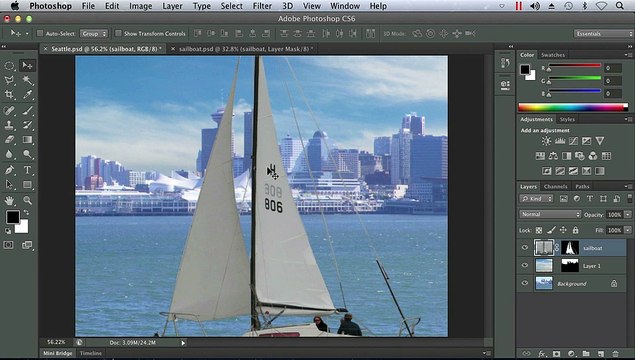This screenshot has width=635, height=360.
Task: Select the Hand tool
Action: pyautogui.click(x=9, y=200)
